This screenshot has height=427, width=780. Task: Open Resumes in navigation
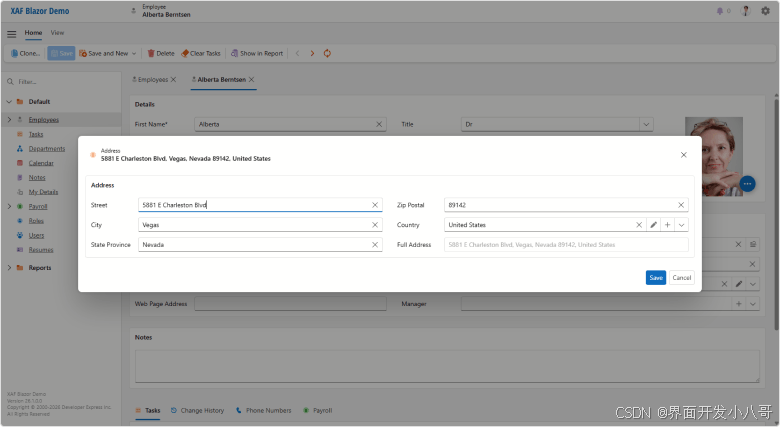pos(41,250)
